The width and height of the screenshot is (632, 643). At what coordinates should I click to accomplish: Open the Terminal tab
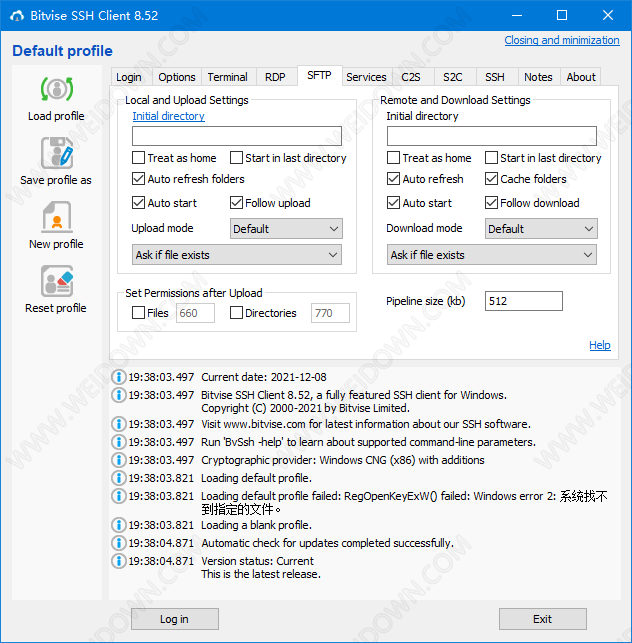pyautogui.click(x=228, y=77)
